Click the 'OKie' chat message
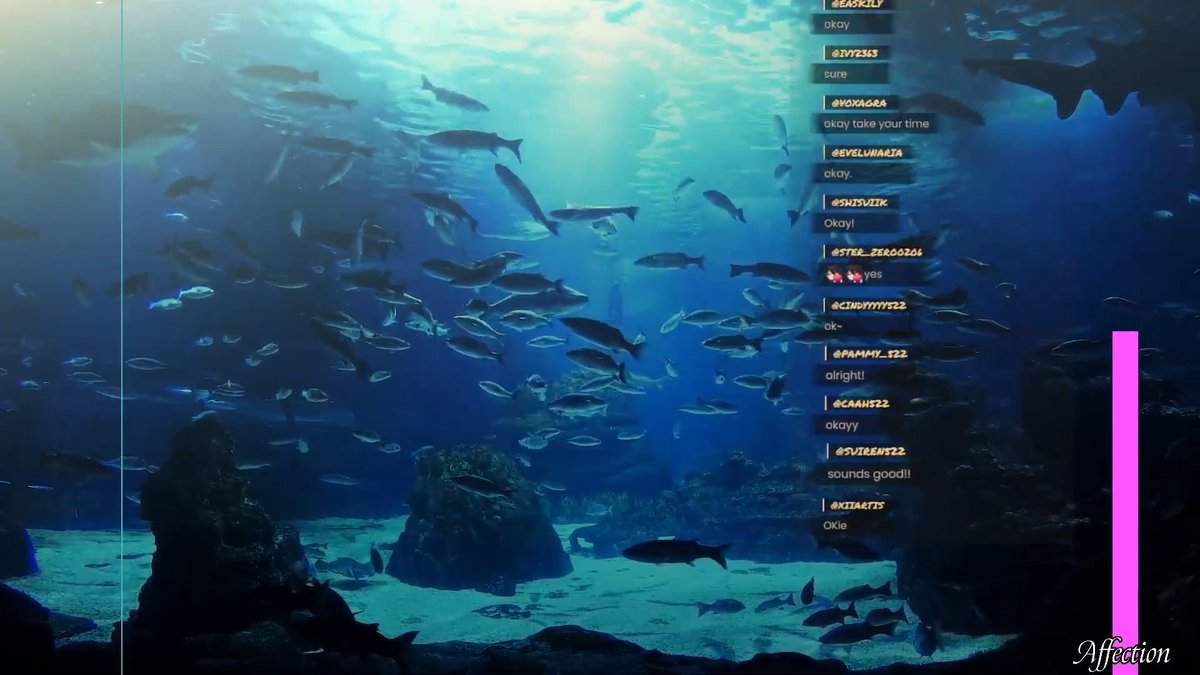This screenshot has width=1200, height=675. point(835,525)
